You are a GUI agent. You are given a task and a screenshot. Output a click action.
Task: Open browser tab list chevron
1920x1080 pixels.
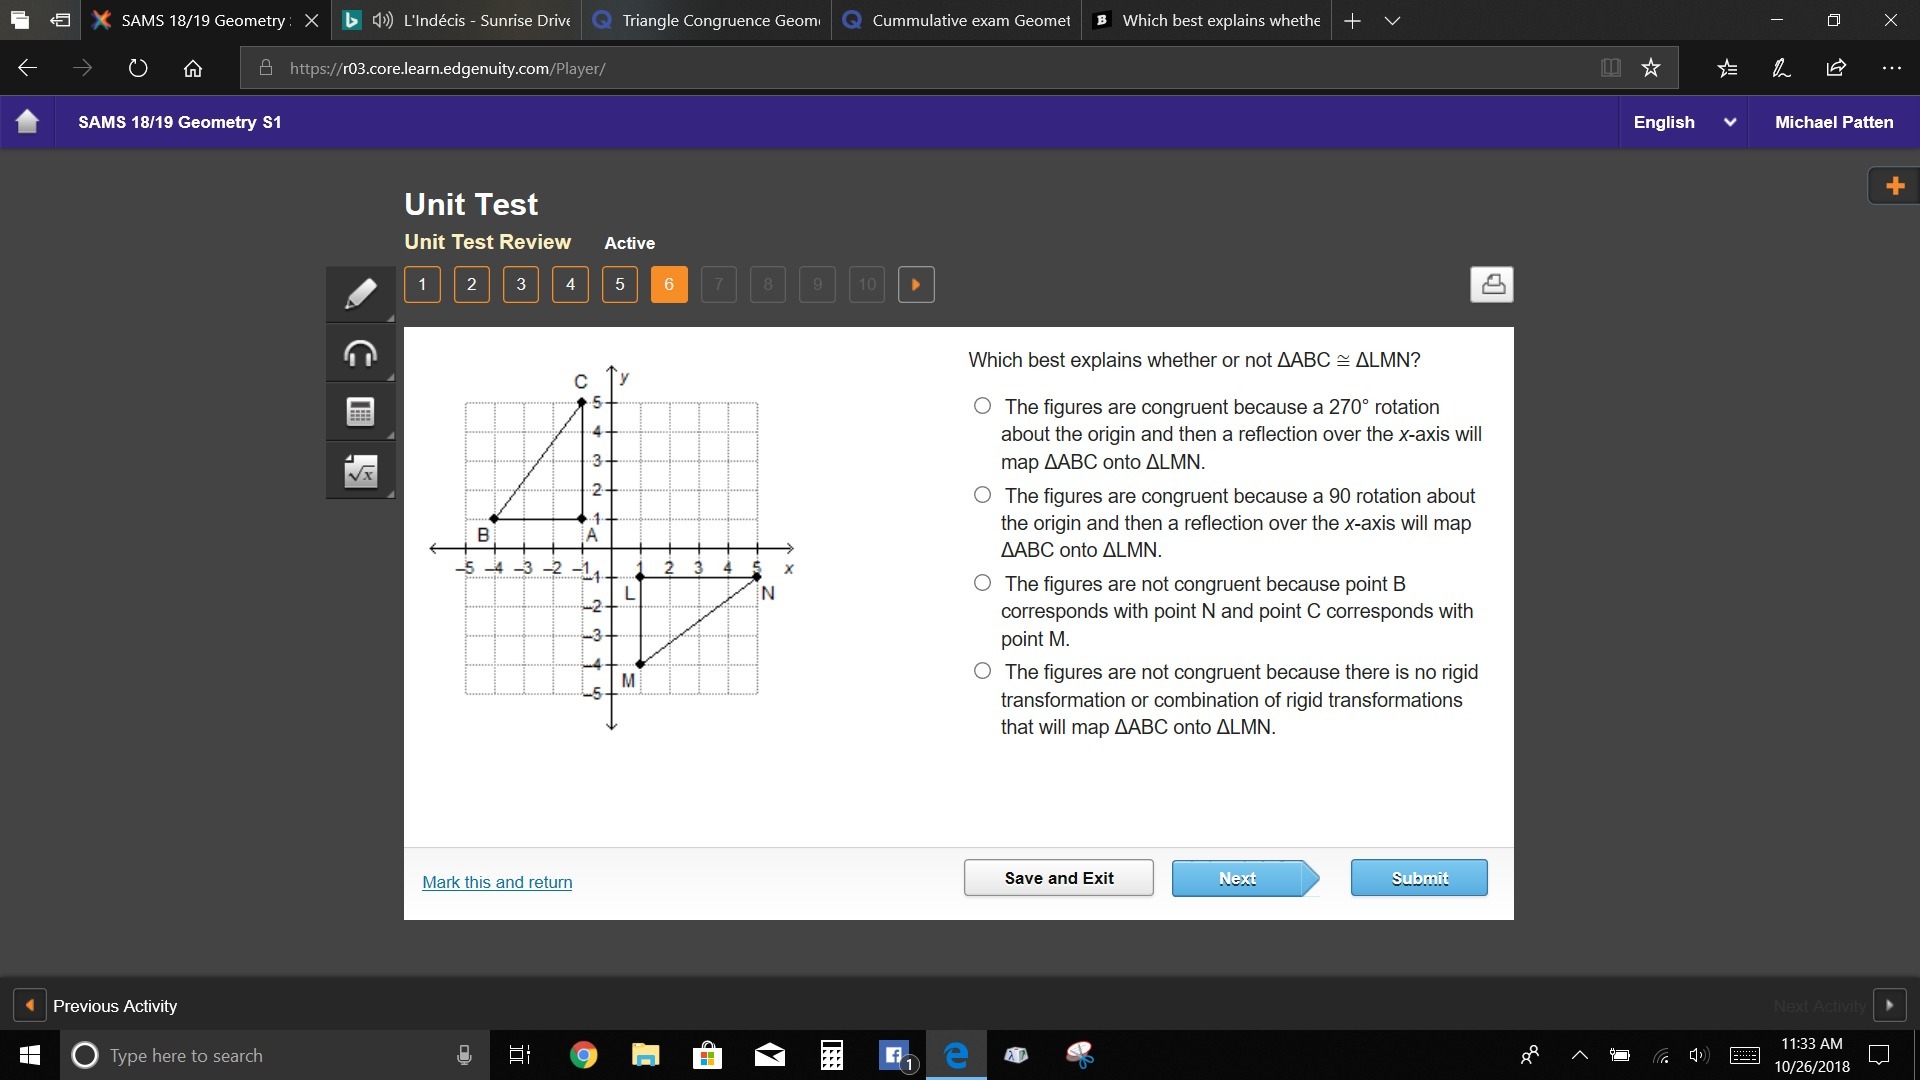(1392, 20)
